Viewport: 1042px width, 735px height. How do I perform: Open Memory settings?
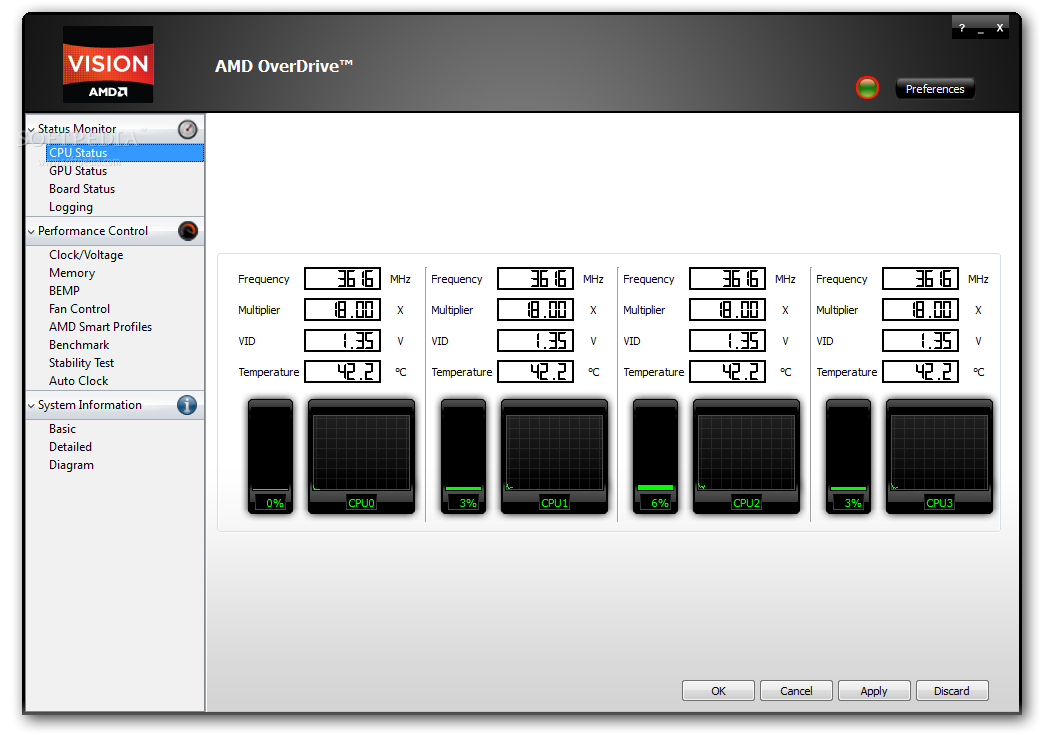click(72, 272)
